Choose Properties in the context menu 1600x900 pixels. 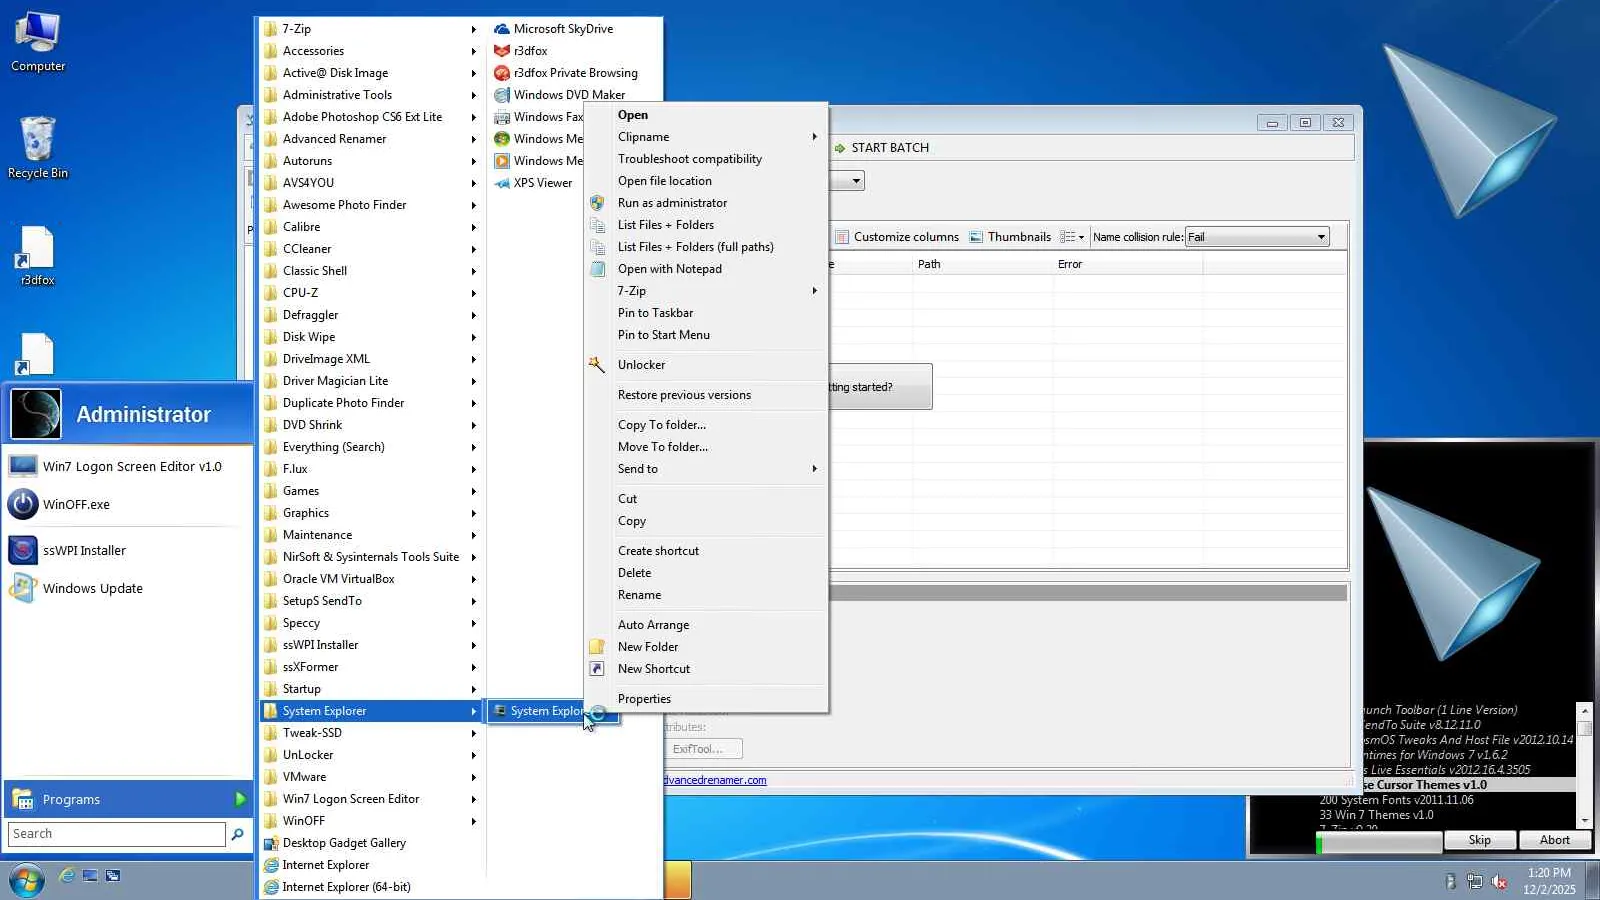point(706,699)
